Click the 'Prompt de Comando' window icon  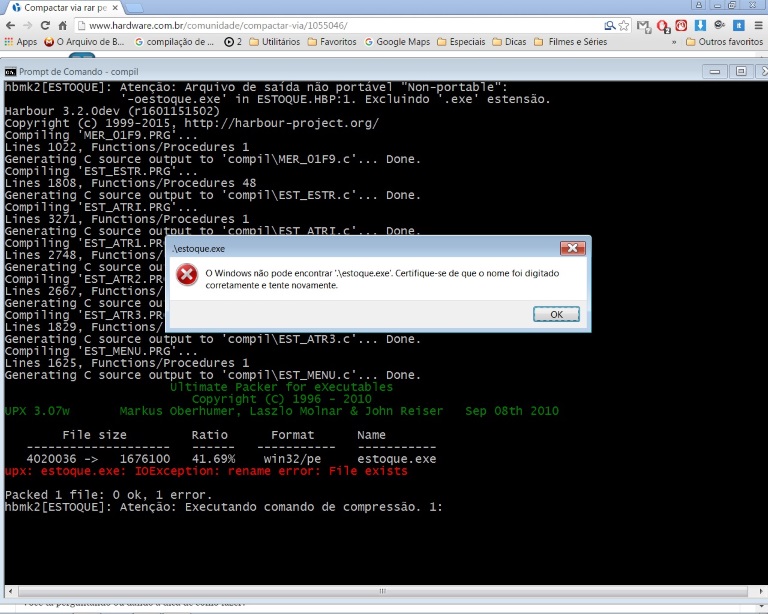point(10,72)
